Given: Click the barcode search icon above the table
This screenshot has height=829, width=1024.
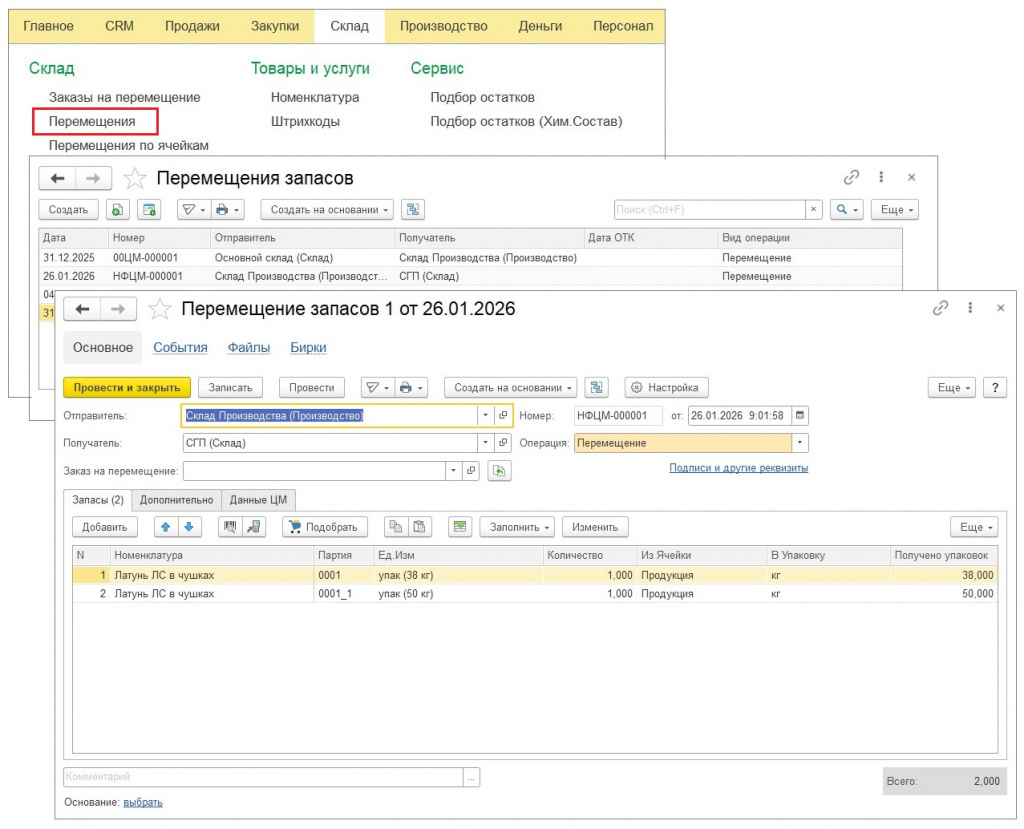Looking at the screenshot, I should pos(231,527).
